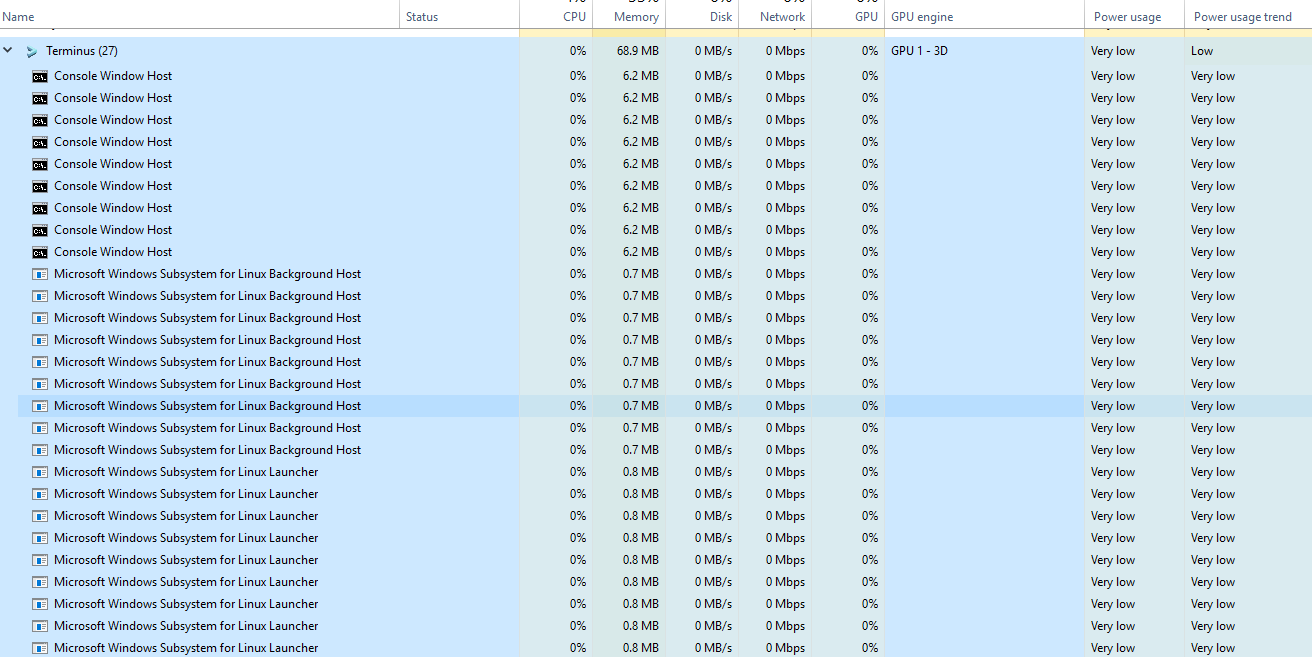The image size is (1312, 657).
Task: Sort by the Network column header
Action: pyautogui.click(x=781, y=16)
